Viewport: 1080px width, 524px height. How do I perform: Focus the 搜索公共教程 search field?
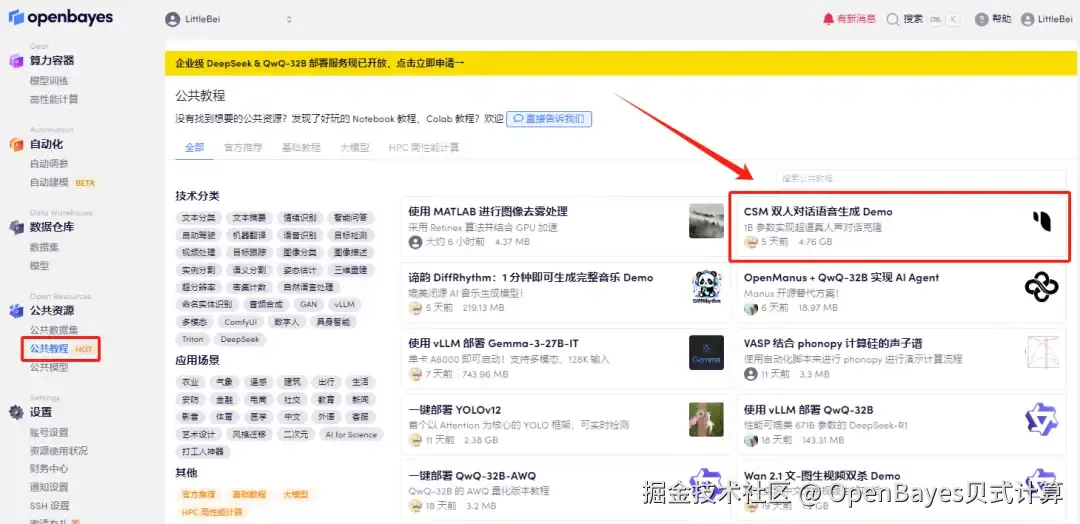click(923, 178)
